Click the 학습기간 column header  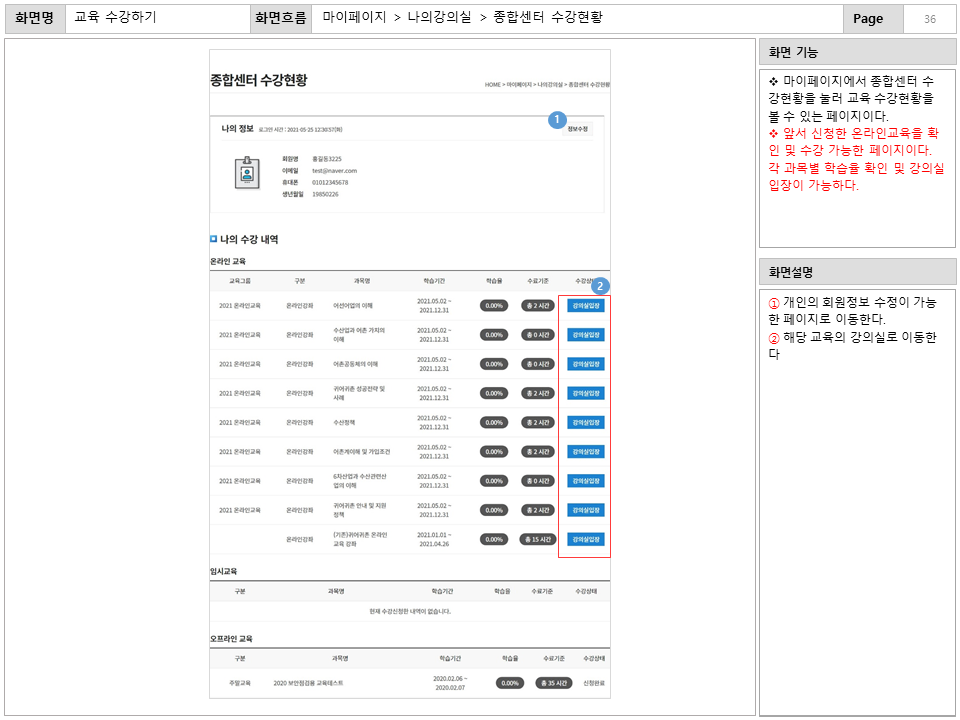[x=432, y=279]
